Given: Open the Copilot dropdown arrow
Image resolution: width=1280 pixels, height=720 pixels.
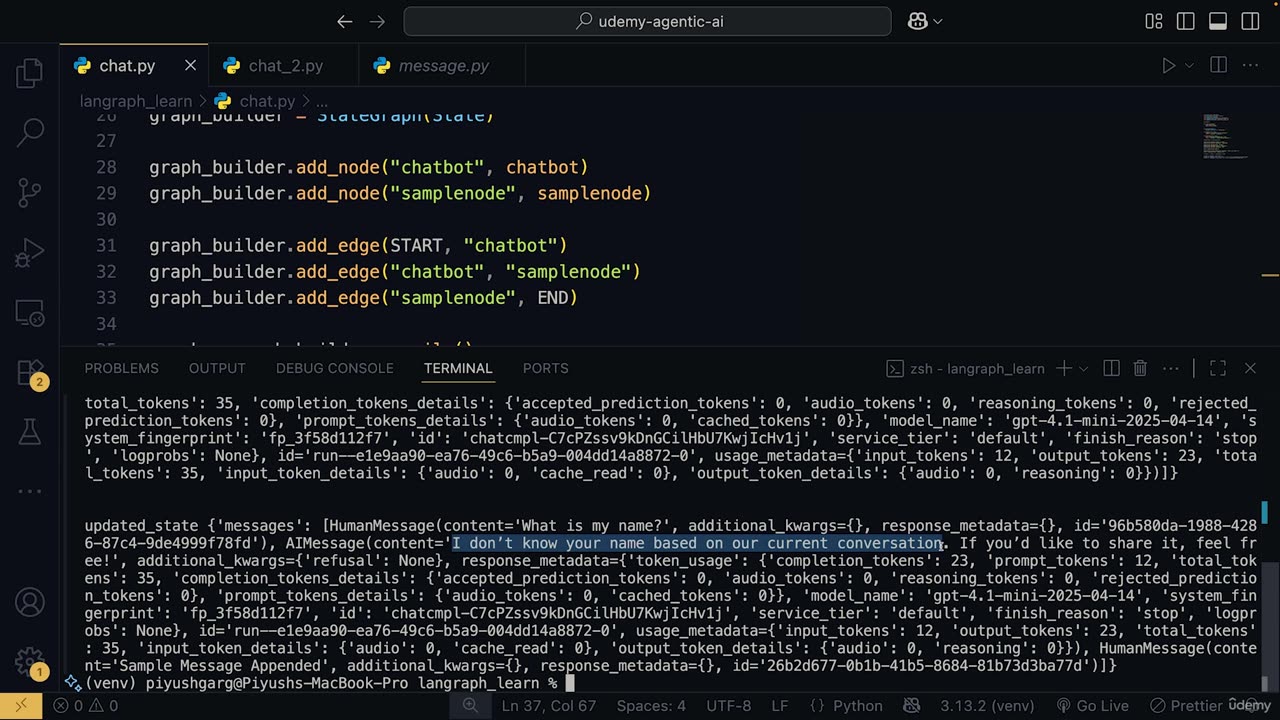Looking at the screenshot, I should pyautogui.click(x=938, y=21).
